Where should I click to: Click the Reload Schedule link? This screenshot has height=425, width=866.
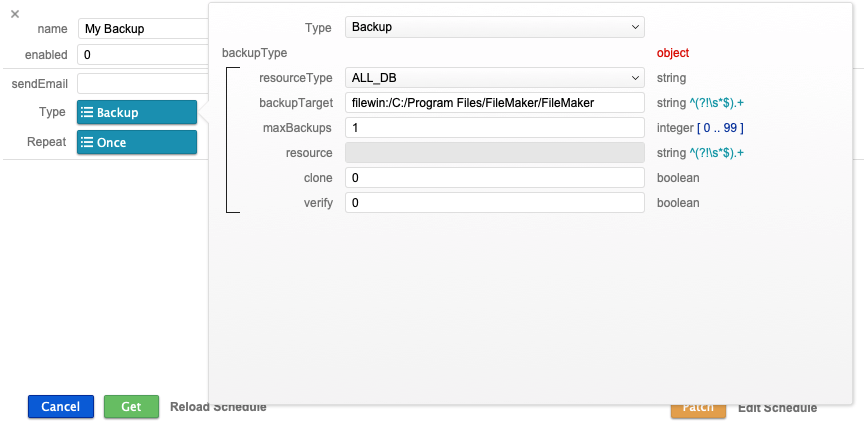point(218,407)
